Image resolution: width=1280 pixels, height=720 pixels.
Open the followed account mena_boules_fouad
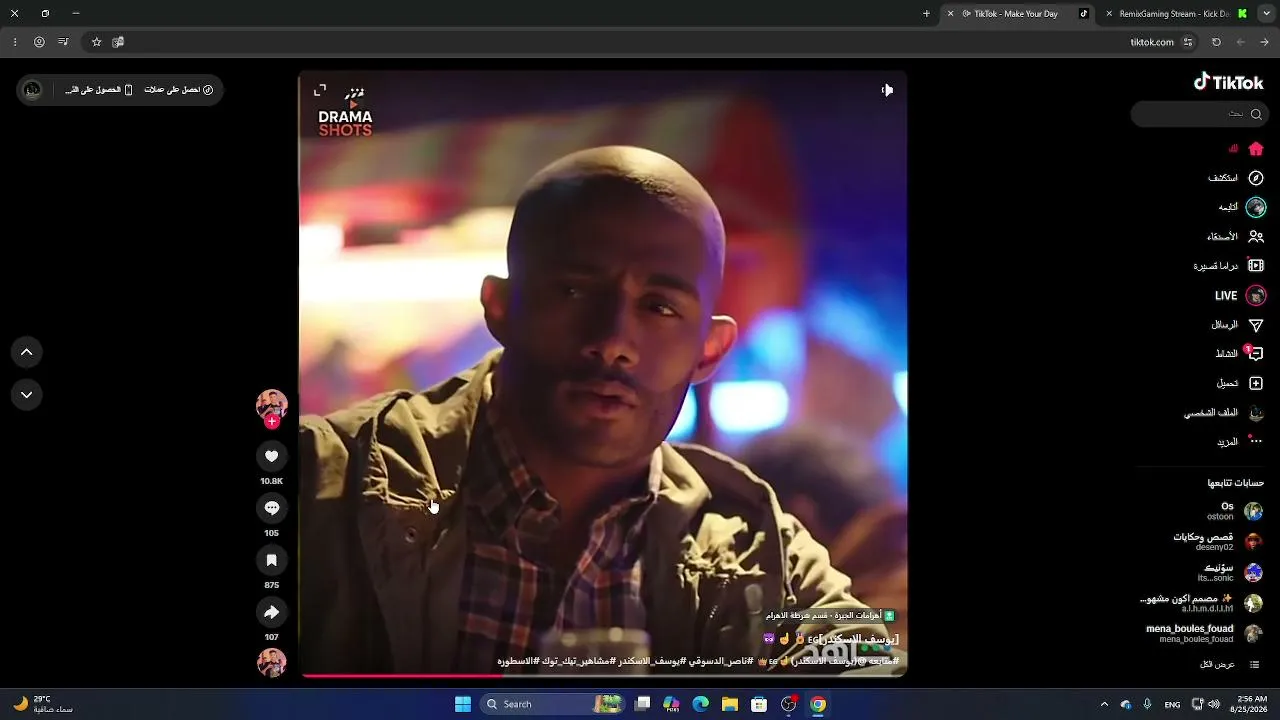pyautogui.click(x=1205, y=633)
